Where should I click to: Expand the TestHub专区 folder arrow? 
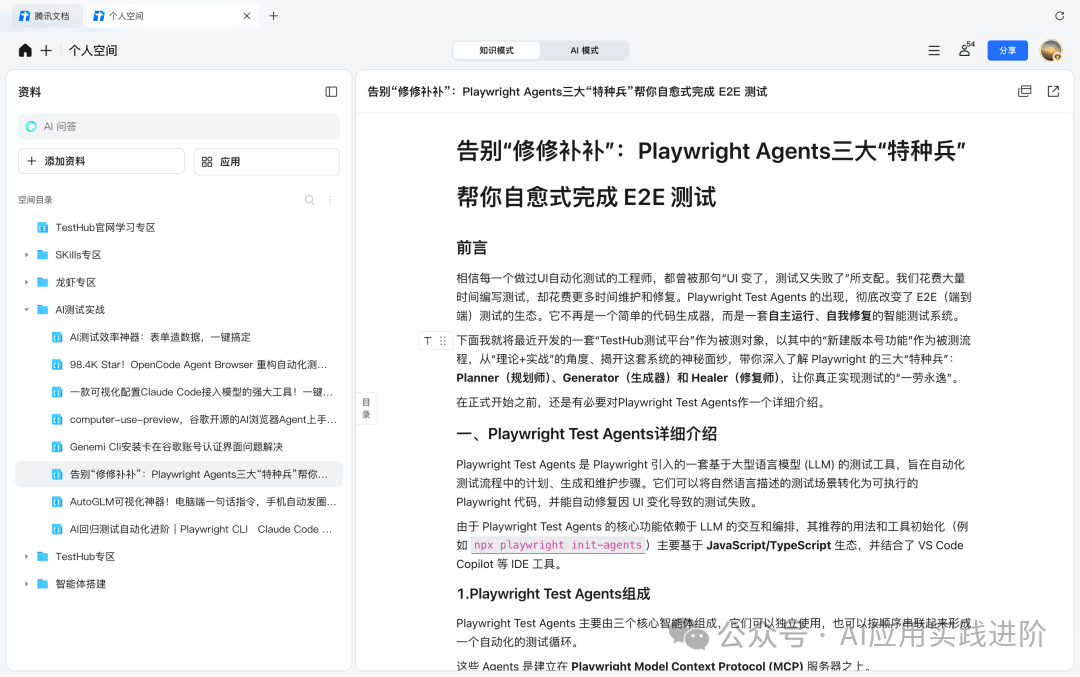click(x=26, y=556)
